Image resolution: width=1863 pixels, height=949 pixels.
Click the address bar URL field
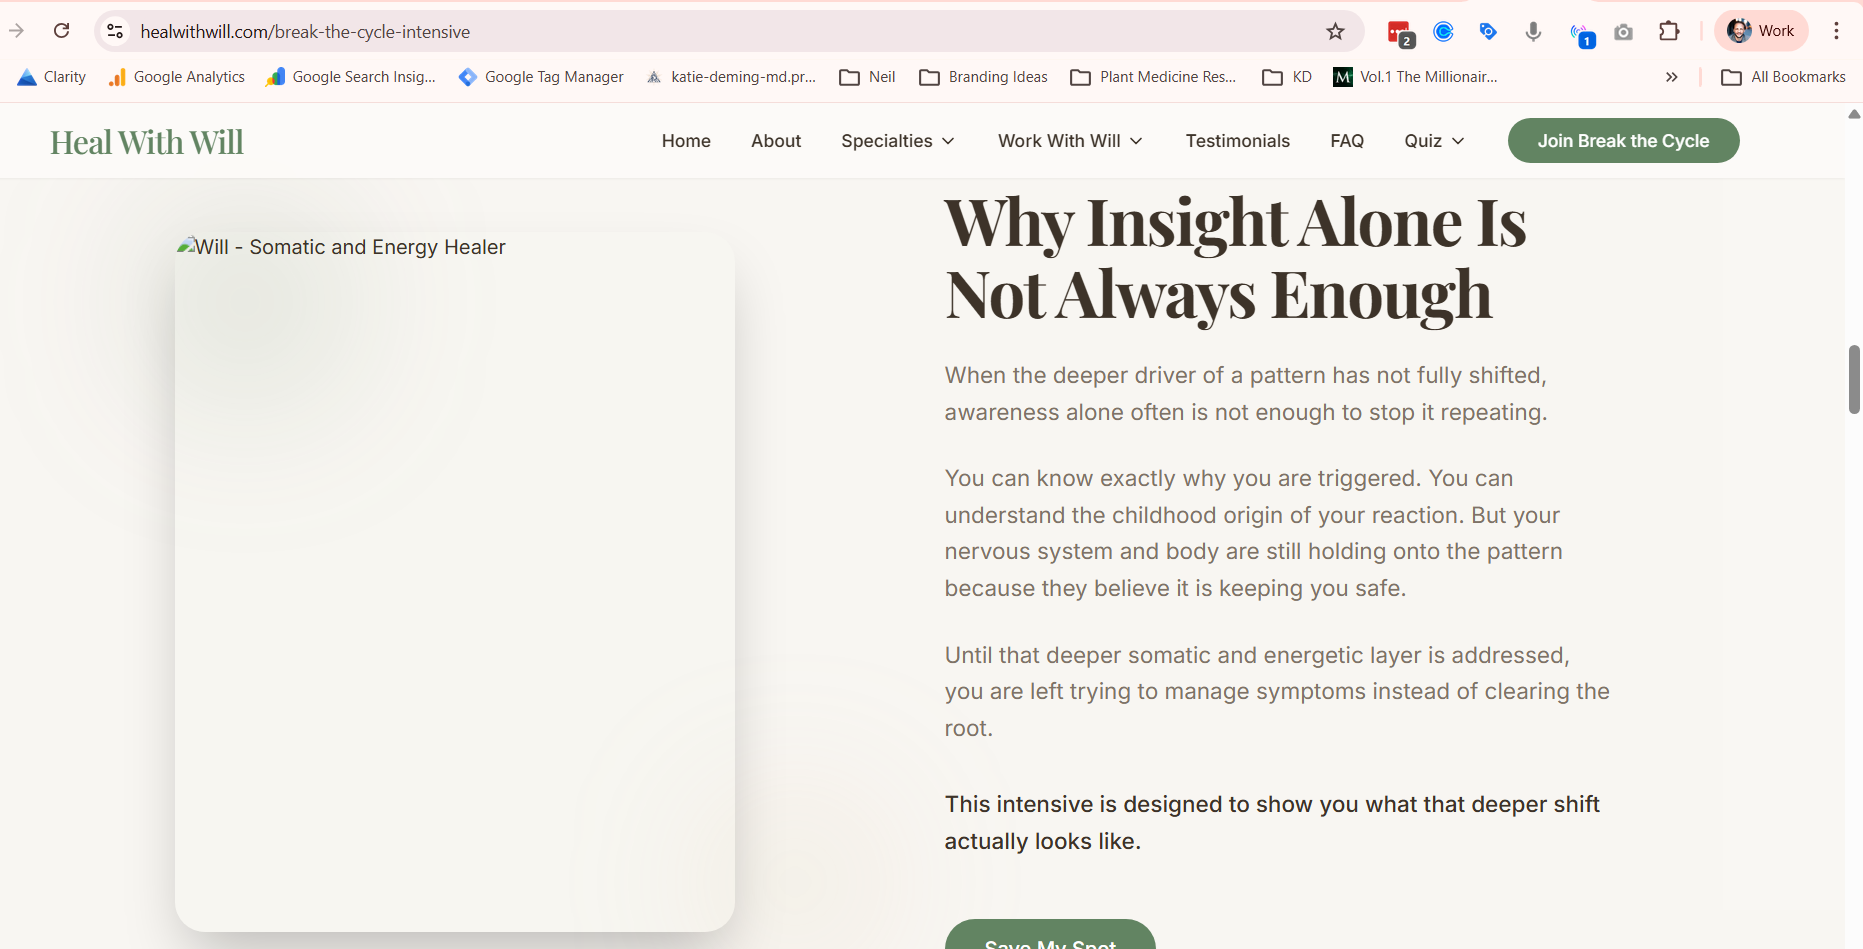(700, 32)
